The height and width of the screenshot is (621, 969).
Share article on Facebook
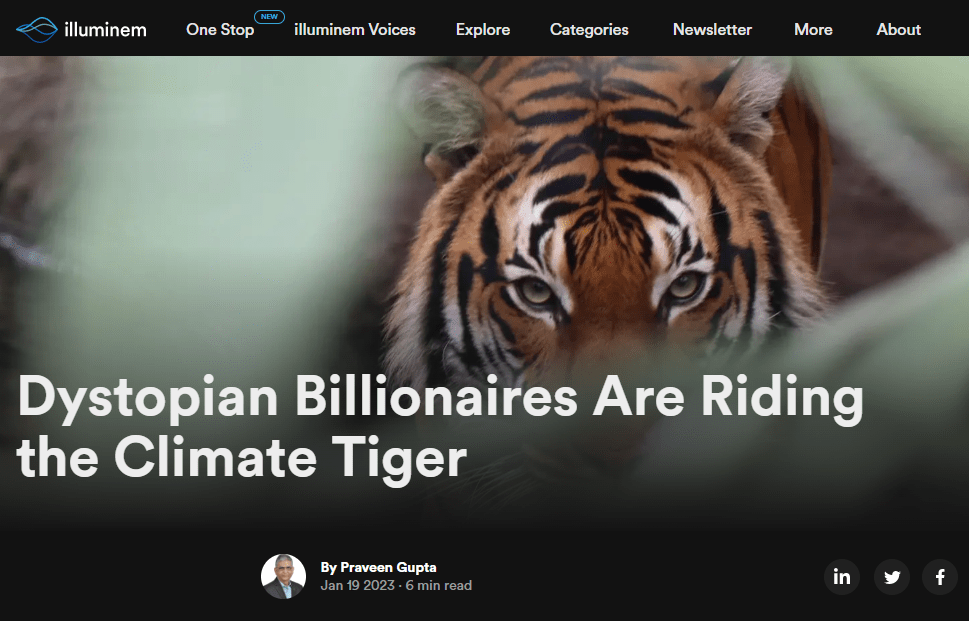click(x=940, y=577)
